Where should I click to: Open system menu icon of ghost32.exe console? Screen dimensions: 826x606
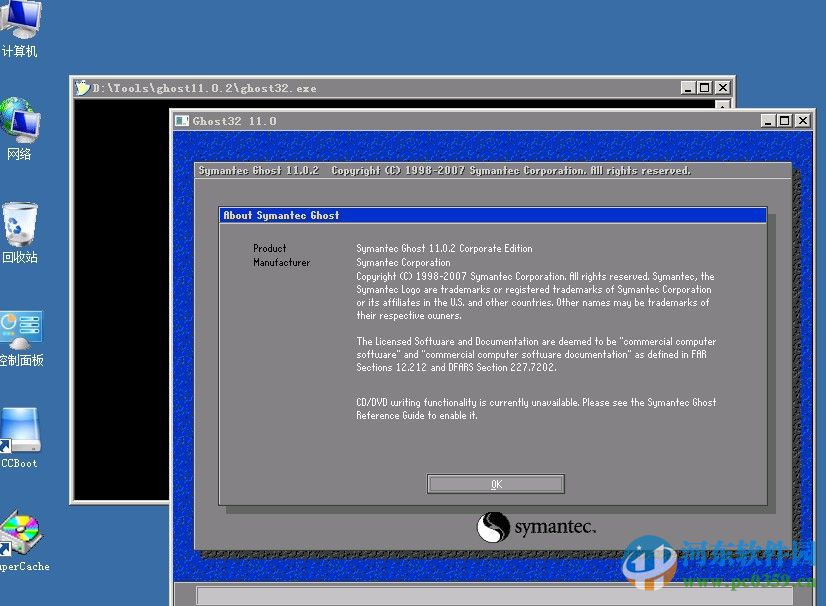coord(82,88)
